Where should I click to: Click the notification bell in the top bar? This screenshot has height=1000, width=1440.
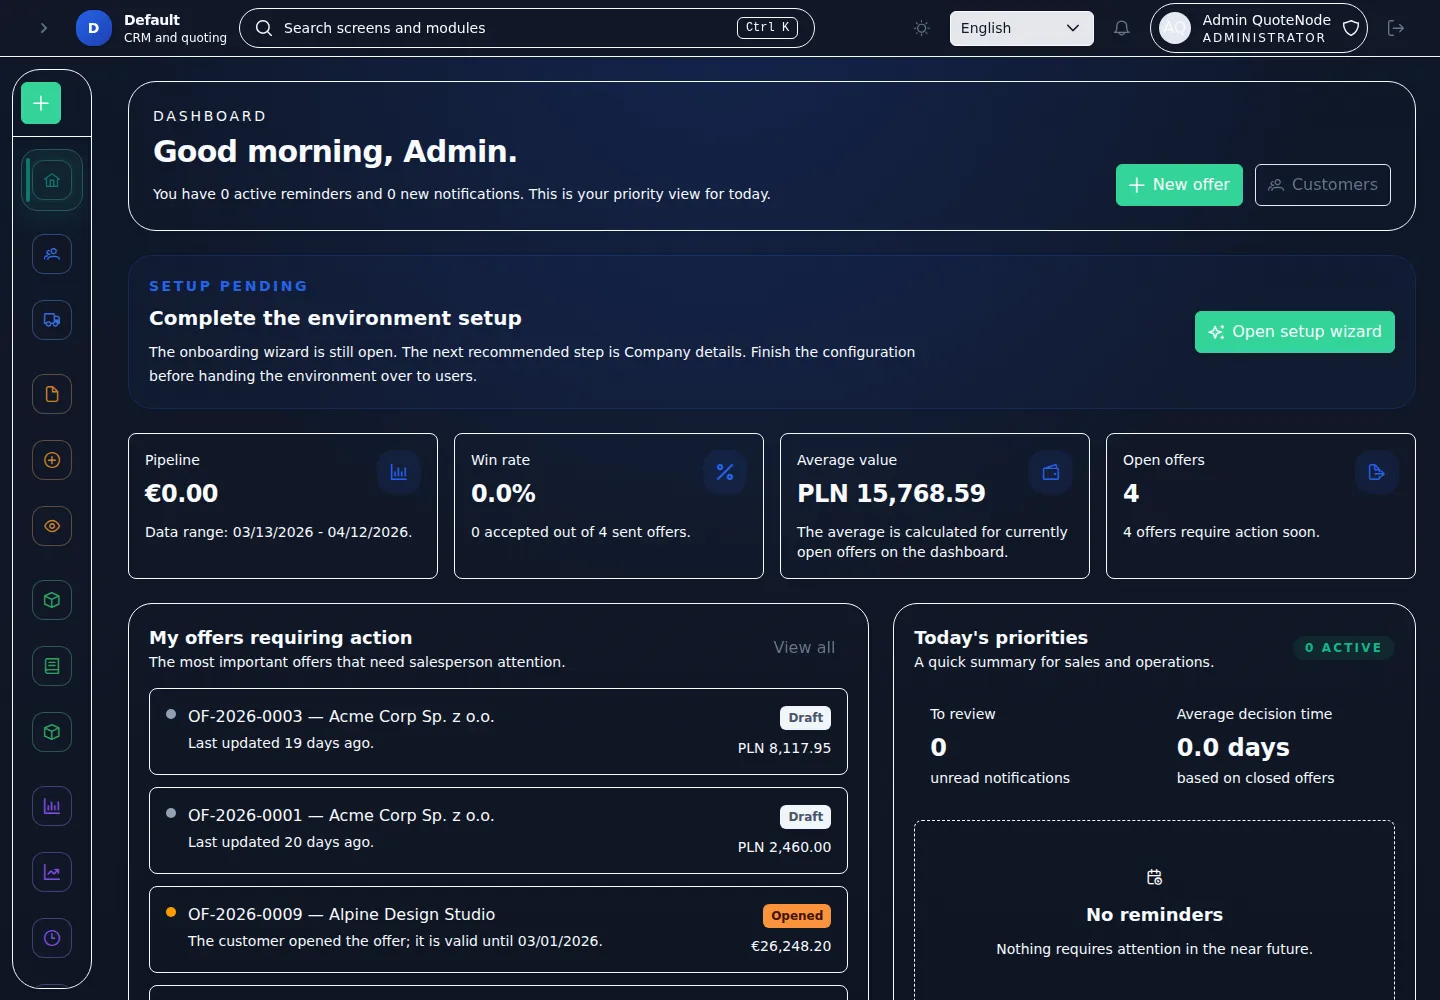1121,28
